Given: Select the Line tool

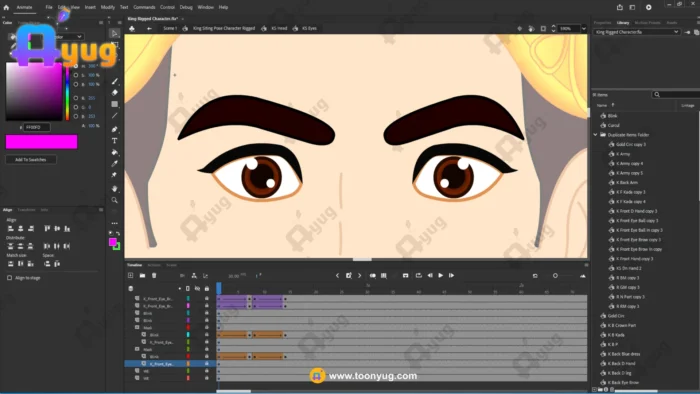Looking at the screenshot, I should [x=115, y=116].
